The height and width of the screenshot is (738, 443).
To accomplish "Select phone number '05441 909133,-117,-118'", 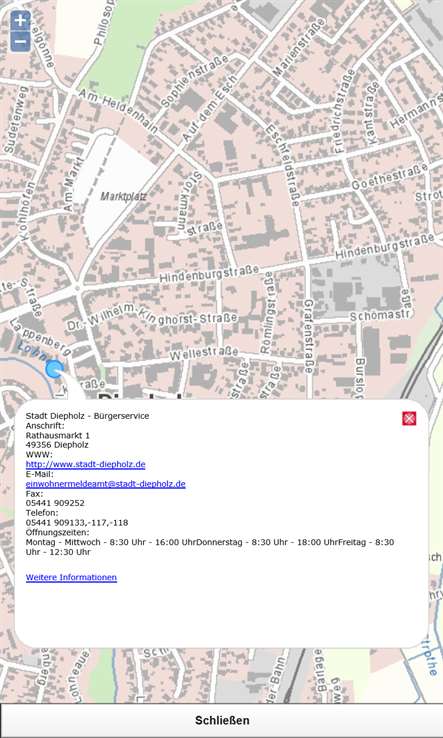I will (77, 523).
